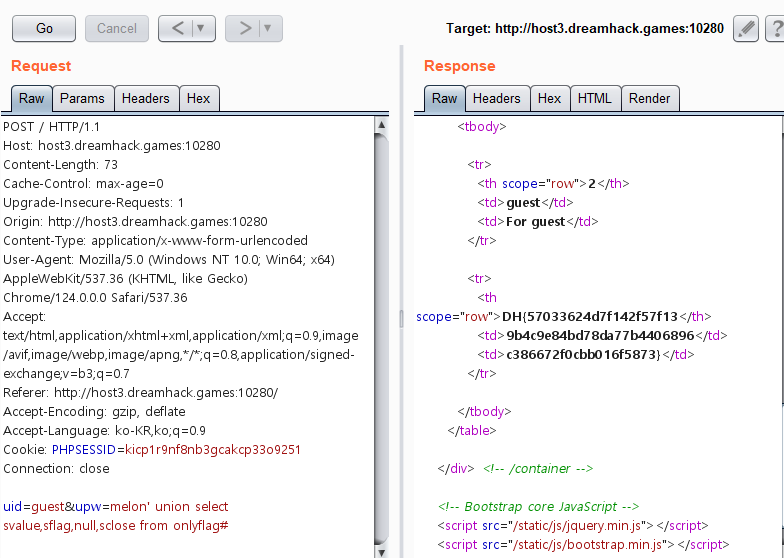The width and height of the screenshot is (784, 558).
Task: Edit the target with pencil icon
Action: pyautogui.click(x=746, y=28)
